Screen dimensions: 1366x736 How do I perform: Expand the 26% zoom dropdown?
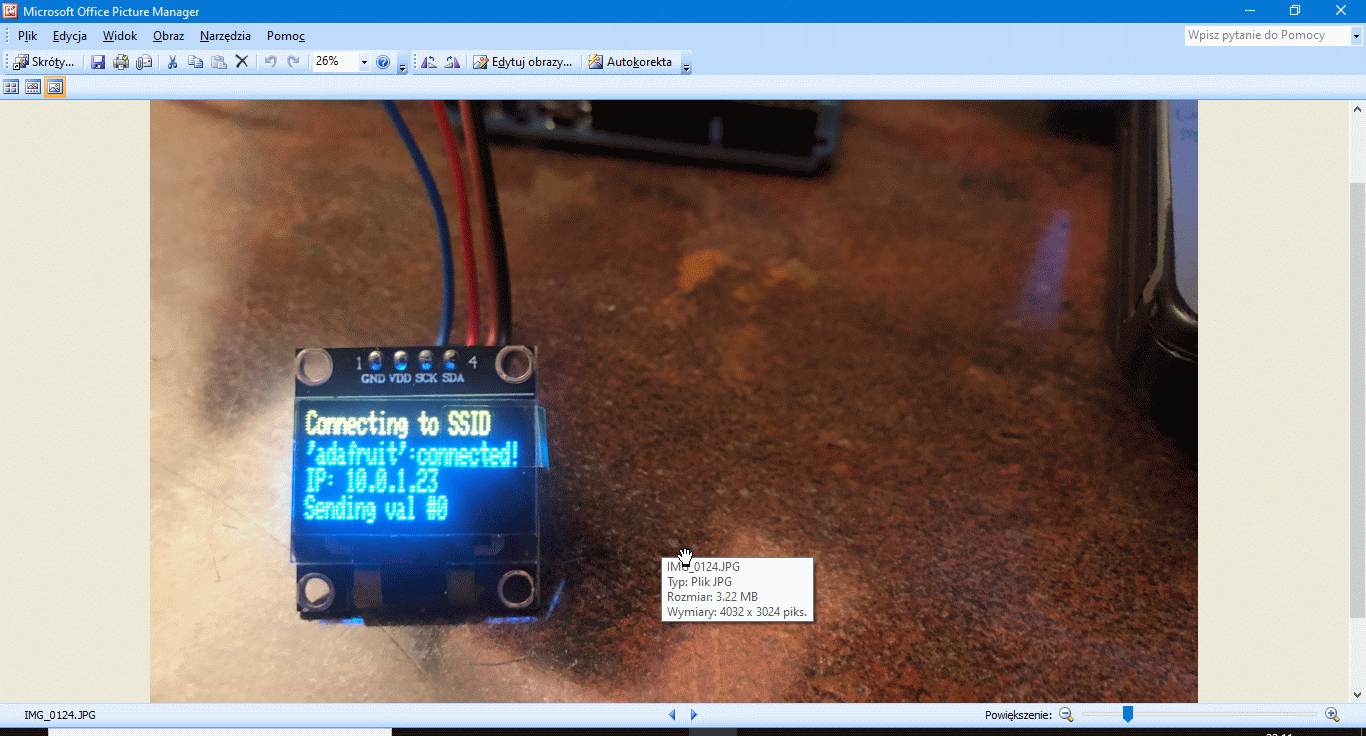363,62
